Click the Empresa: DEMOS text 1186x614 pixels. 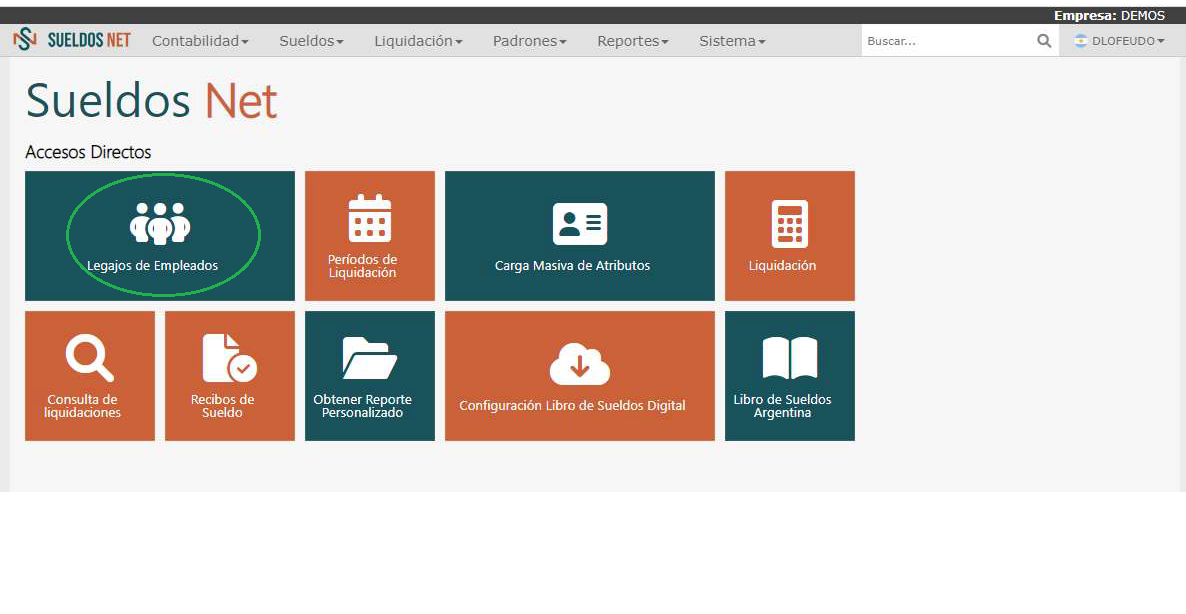coord(1110,15)
